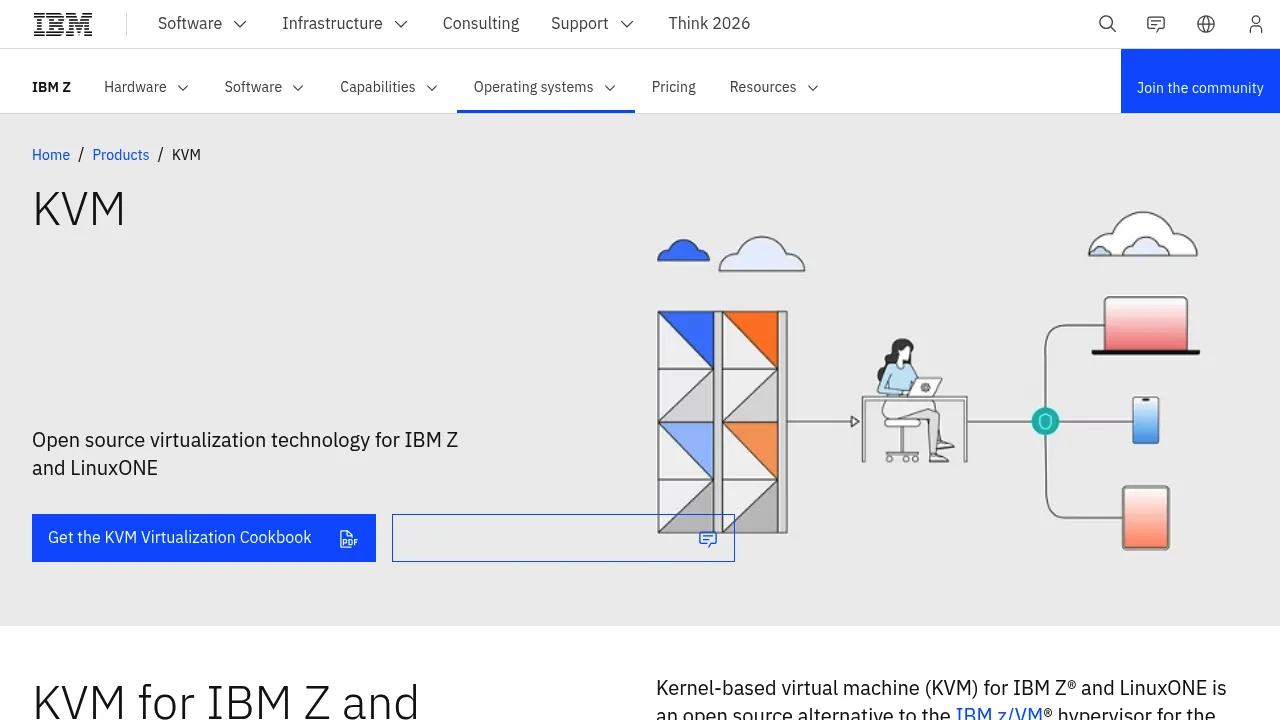Expand the Capabilities submenu

point(389,87)
